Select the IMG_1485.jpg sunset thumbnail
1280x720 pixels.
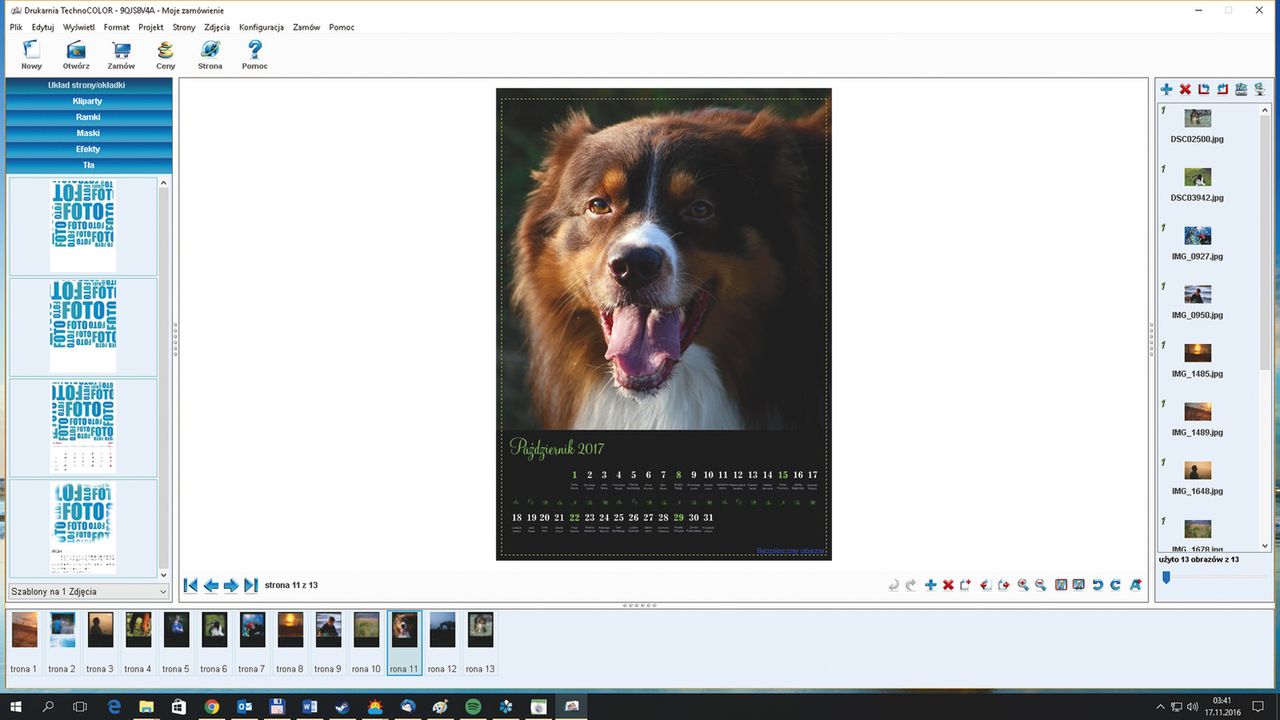(x=1197, y=353)
